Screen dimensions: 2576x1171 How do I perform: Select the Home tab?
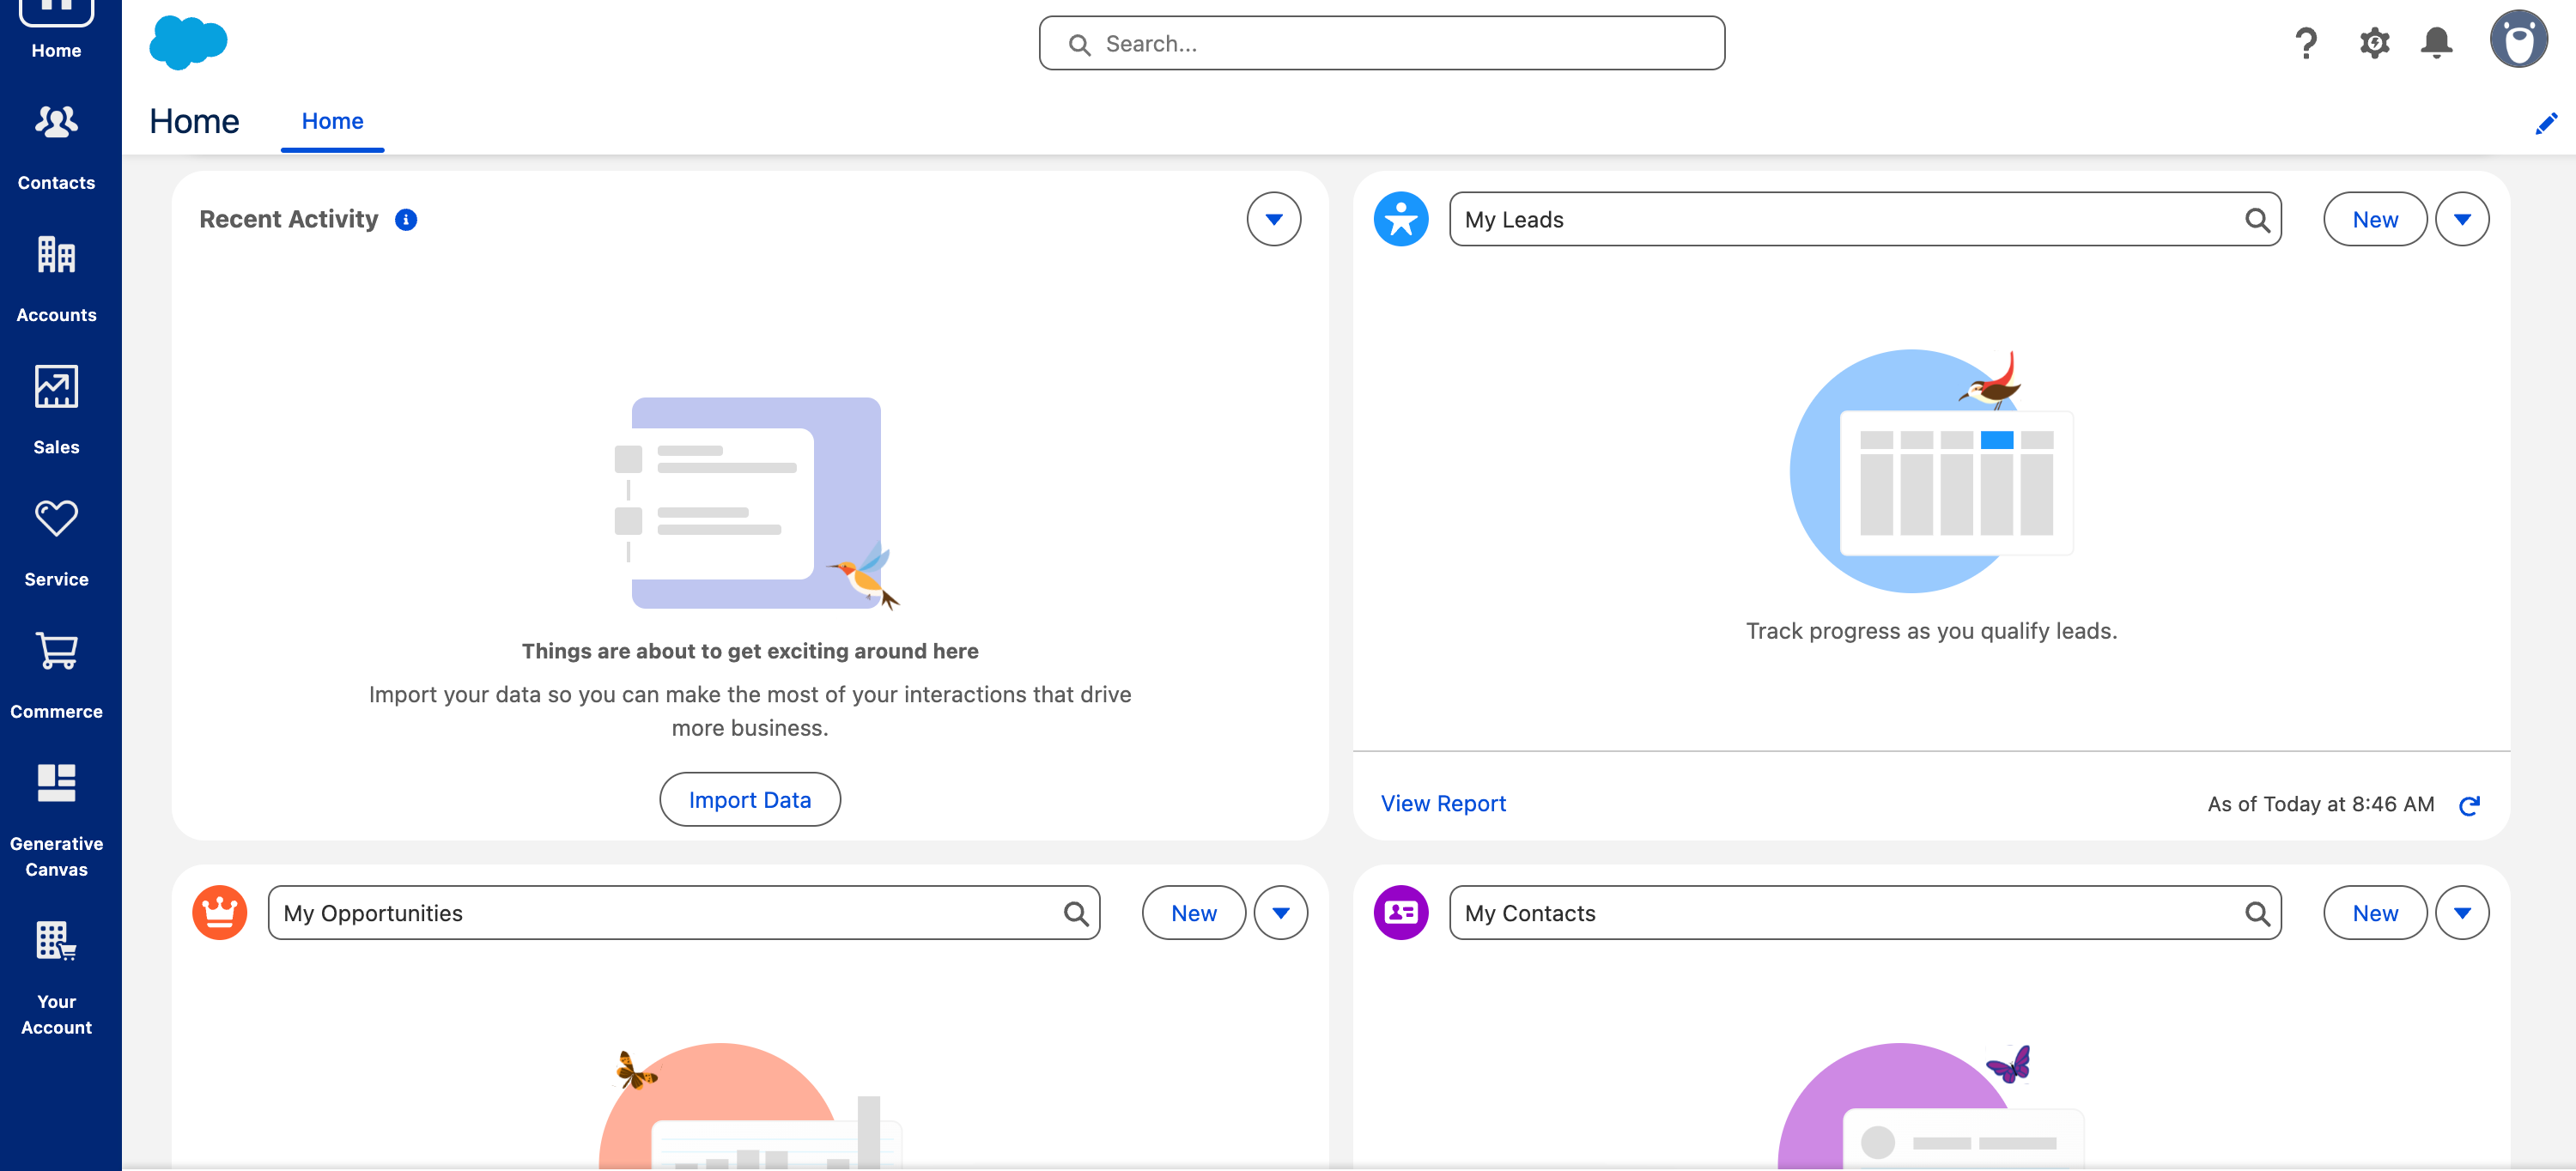click(332, 122)
